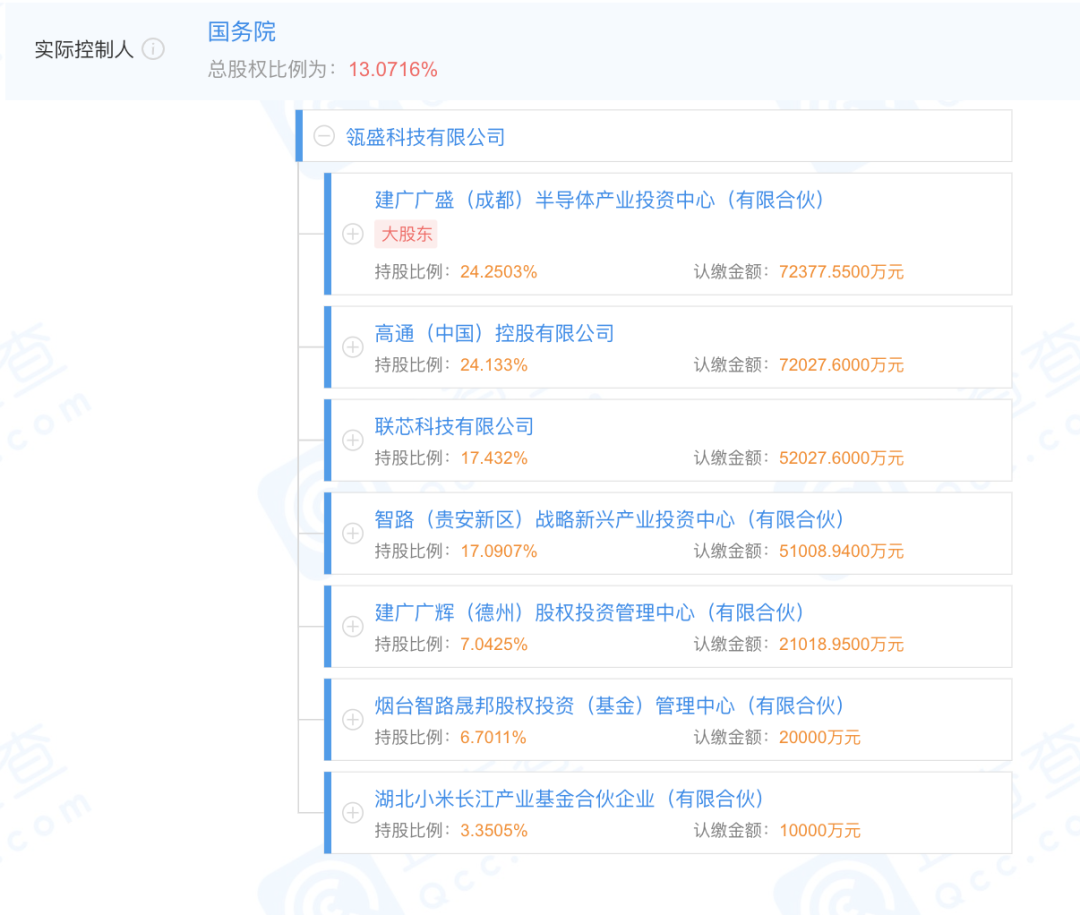The height and width of the screenshot is (915, 1080).
Task: Select shareholding value 17.432%
Action: click(x=494, y=458)
